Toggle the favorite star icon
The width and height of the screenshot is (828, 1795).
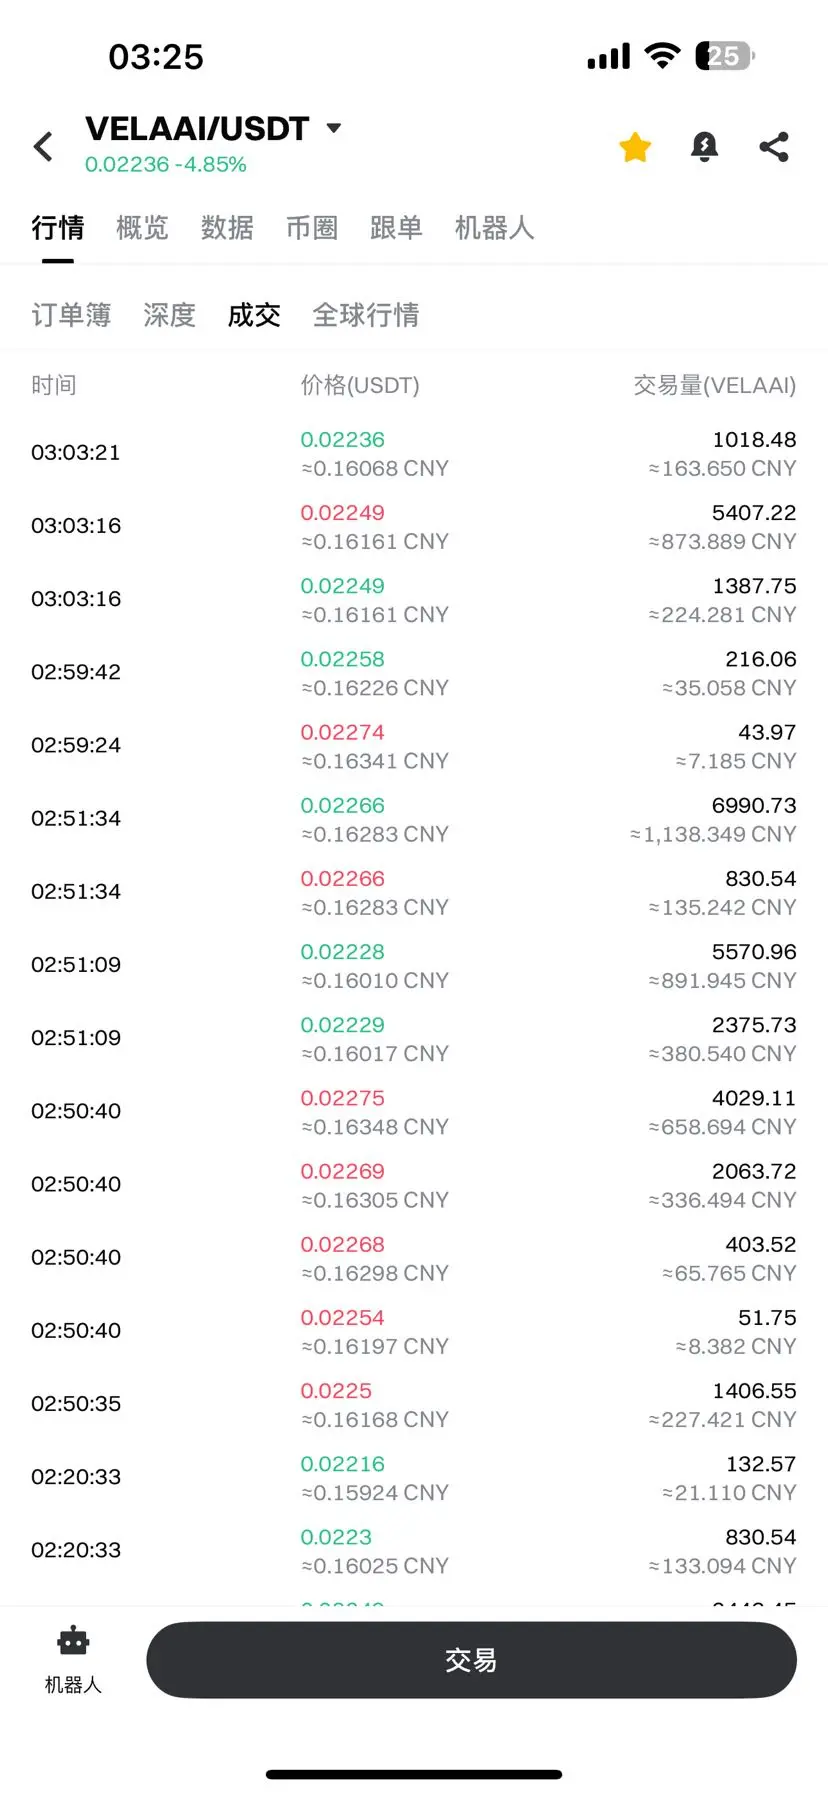pos(635,147)
